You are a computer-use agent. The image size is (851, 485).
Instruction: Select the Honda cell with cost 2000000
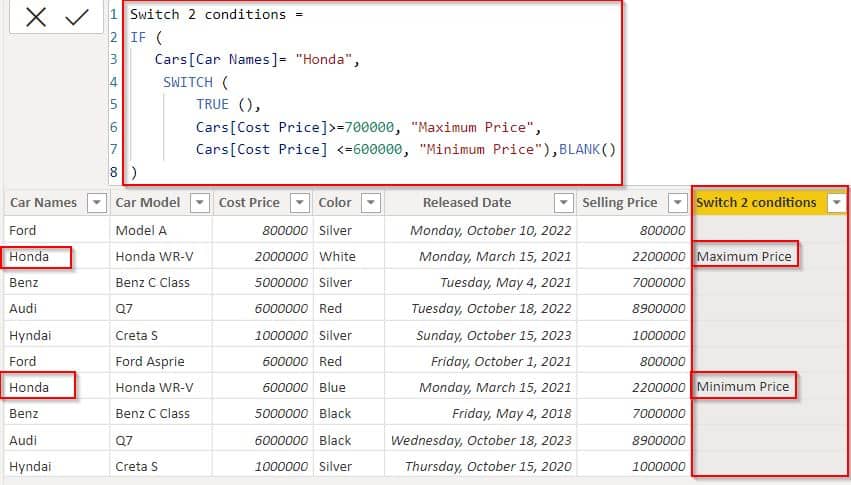point(29,256)
